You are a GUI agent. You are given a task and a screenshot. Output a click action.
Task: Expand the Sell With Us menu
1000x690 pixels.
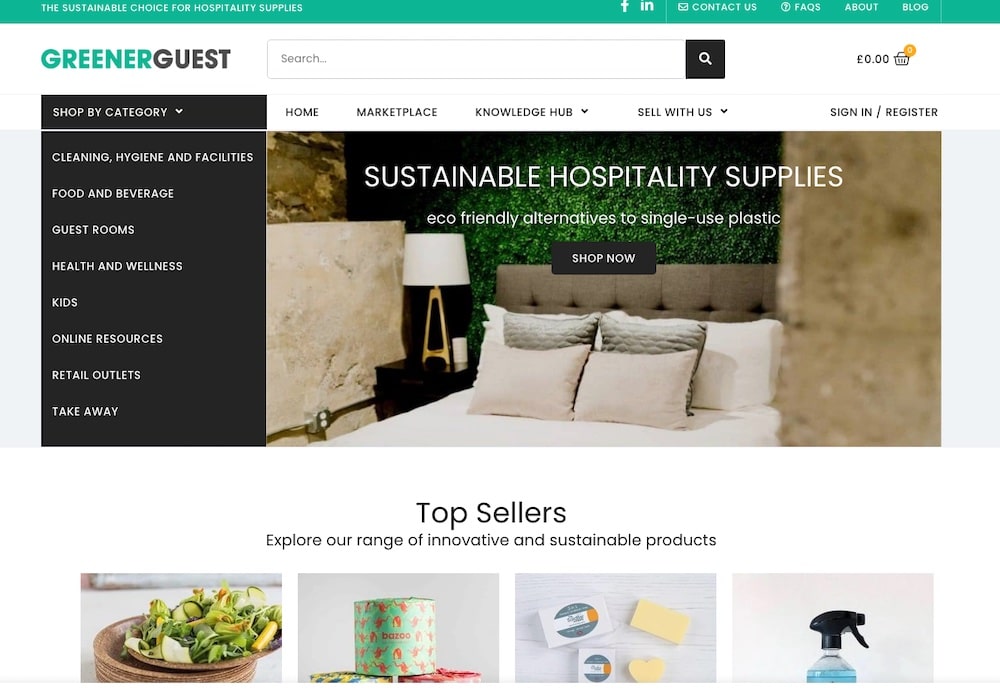coord(682,112)
